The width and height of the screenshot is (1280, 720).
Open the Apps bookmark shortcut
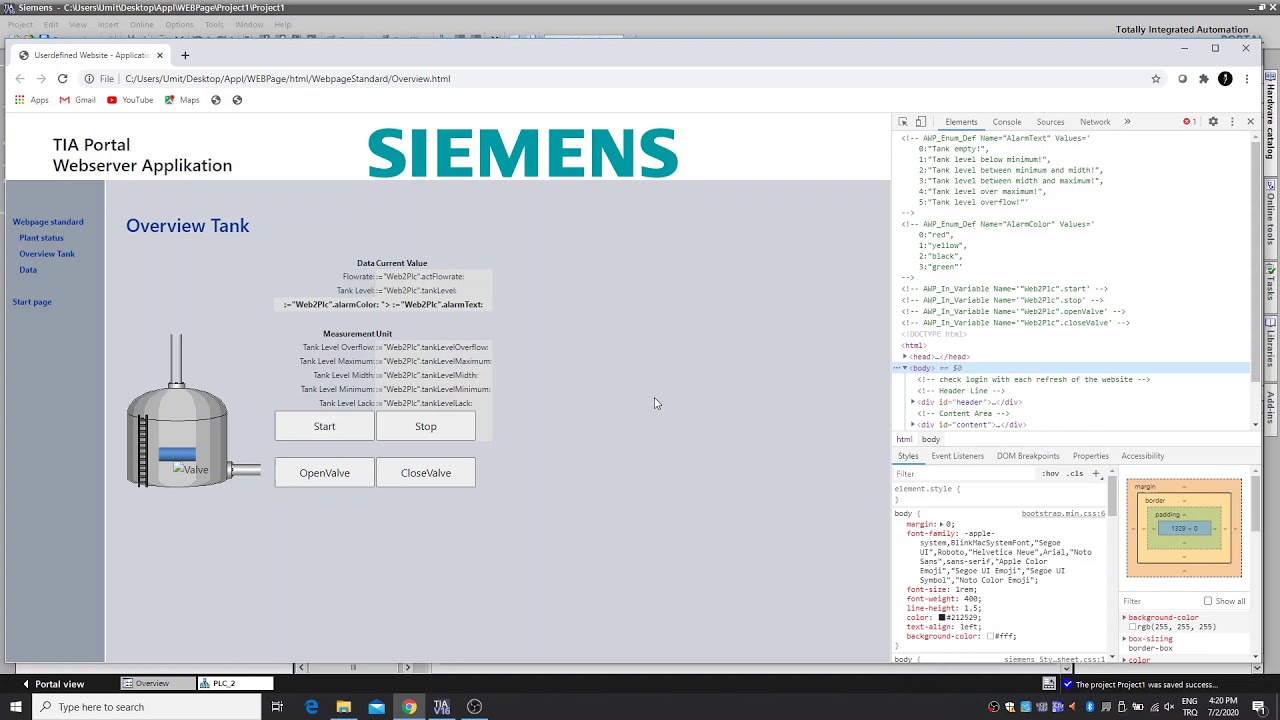(31, 100)
